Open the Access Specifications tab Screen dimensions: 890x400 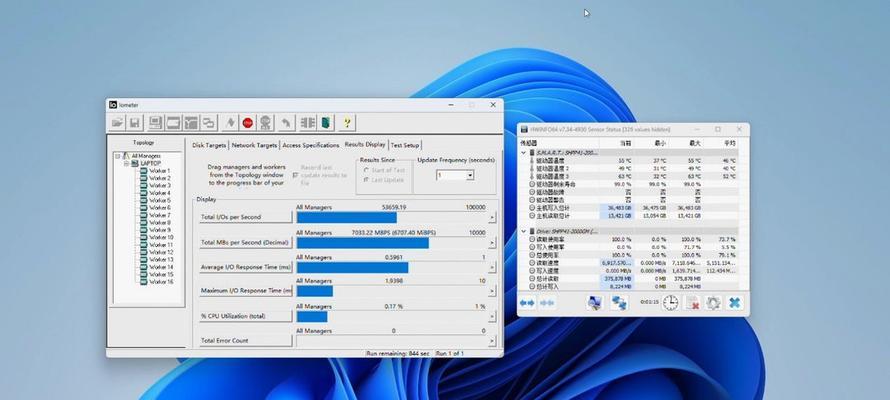310,145
